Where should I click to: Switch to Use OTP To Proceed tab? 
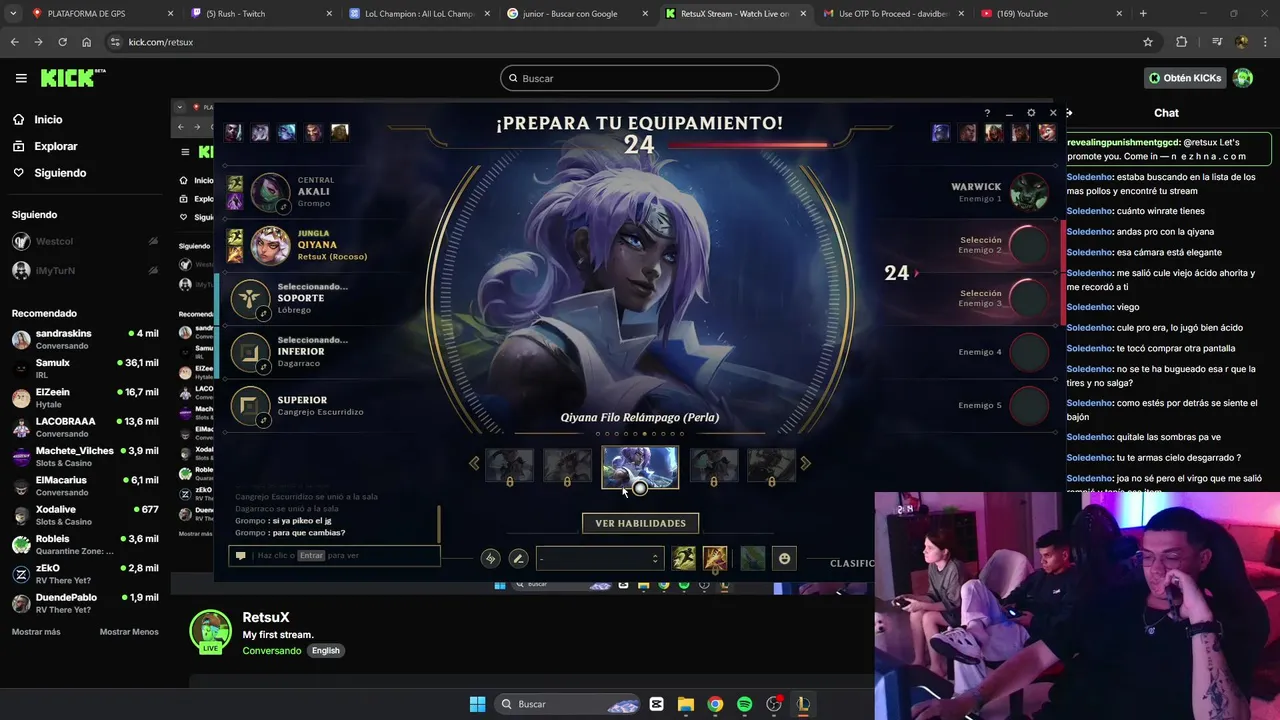(894, 14)
